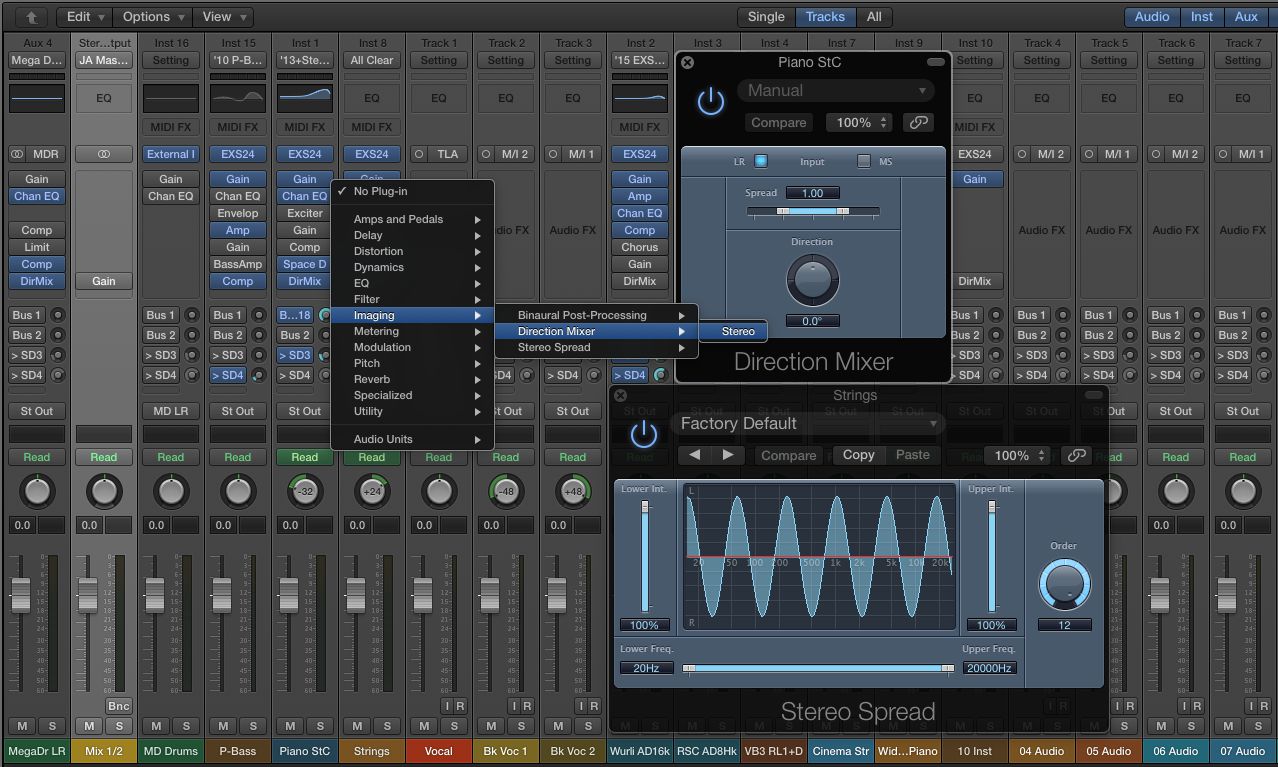This screenshot has height=767, width=1278.
Task: Mute the MegaDr LR channel
Action: pyautogui.click(x=23, y=726)
